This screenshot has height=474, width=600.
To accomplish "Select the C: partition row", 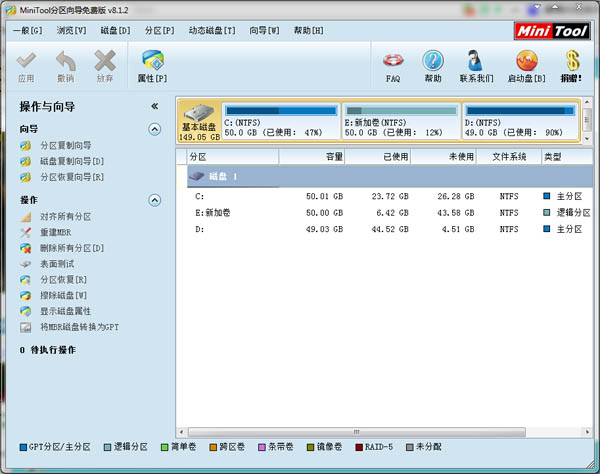I will tap(390, 196).
